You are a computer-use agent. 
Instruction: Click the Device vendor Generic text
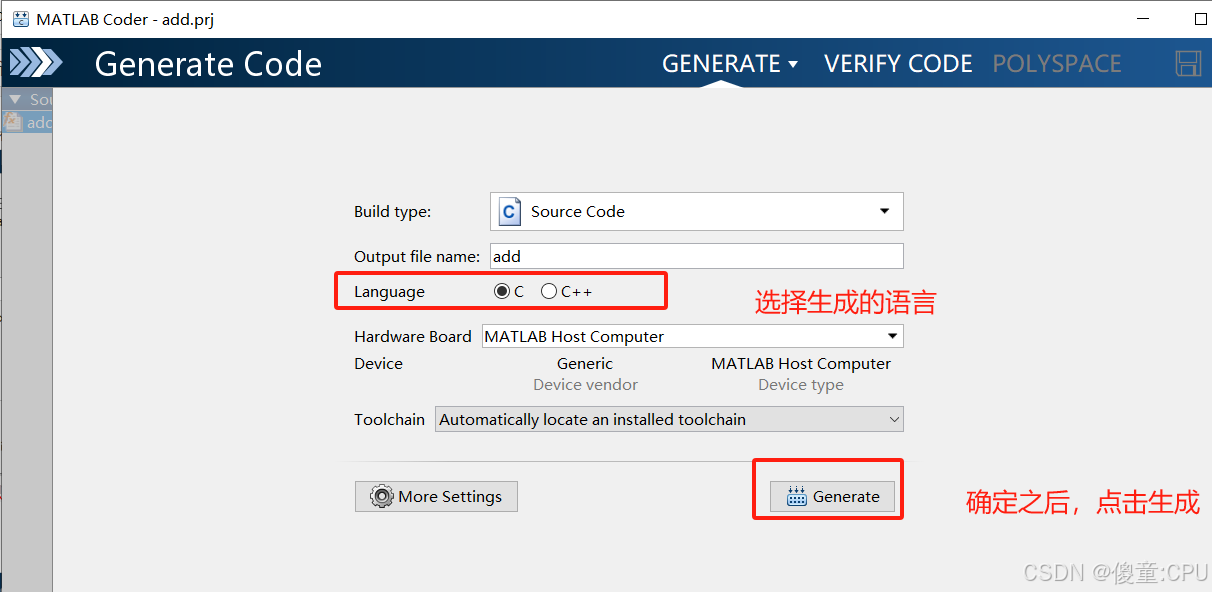(585, 364)
